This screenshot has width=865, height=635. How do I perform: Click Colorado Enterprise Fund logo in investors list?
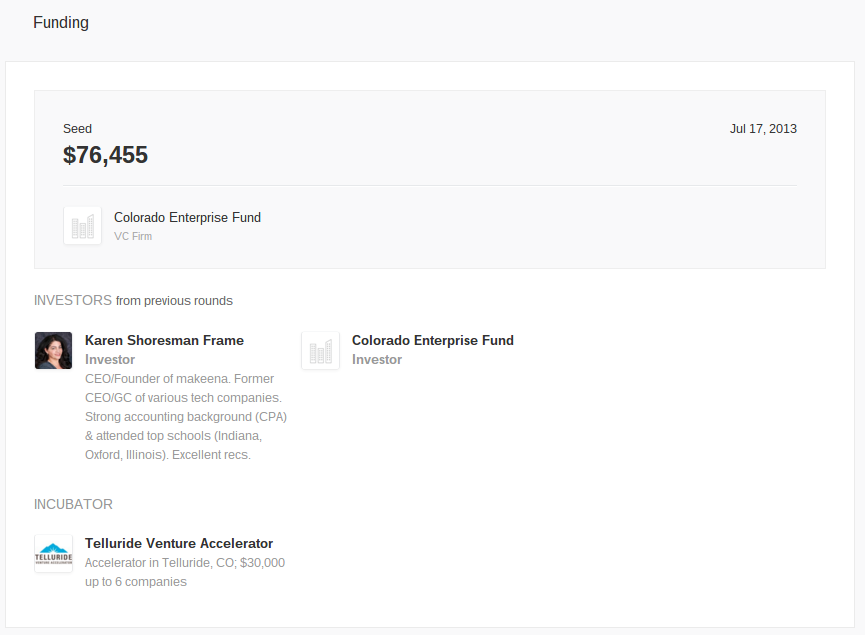pos(320,351)
